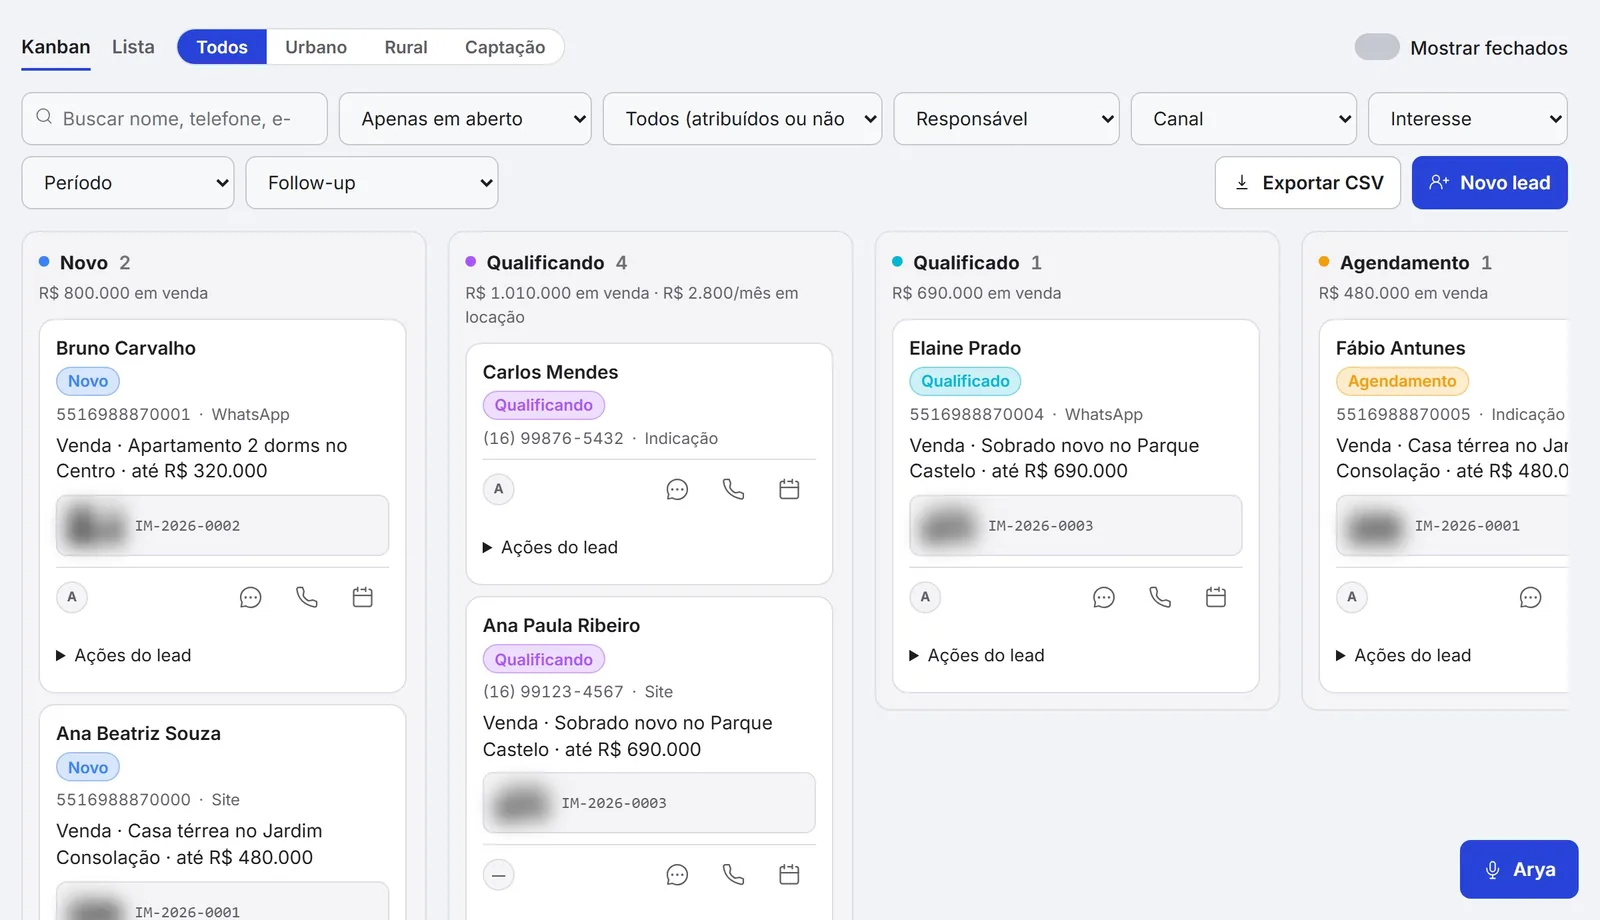Open calendar icon on Bruno Carvalho card

click(363, 598)
